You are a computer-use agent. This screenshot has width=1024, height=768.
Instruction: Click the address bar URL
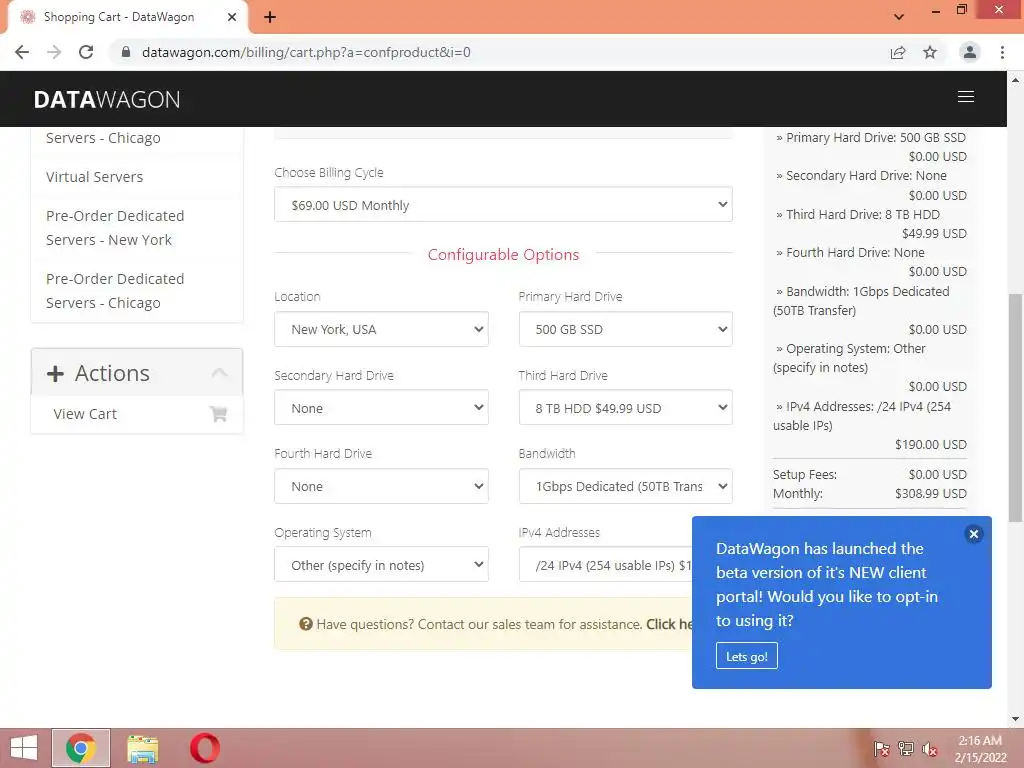[306, 52]
